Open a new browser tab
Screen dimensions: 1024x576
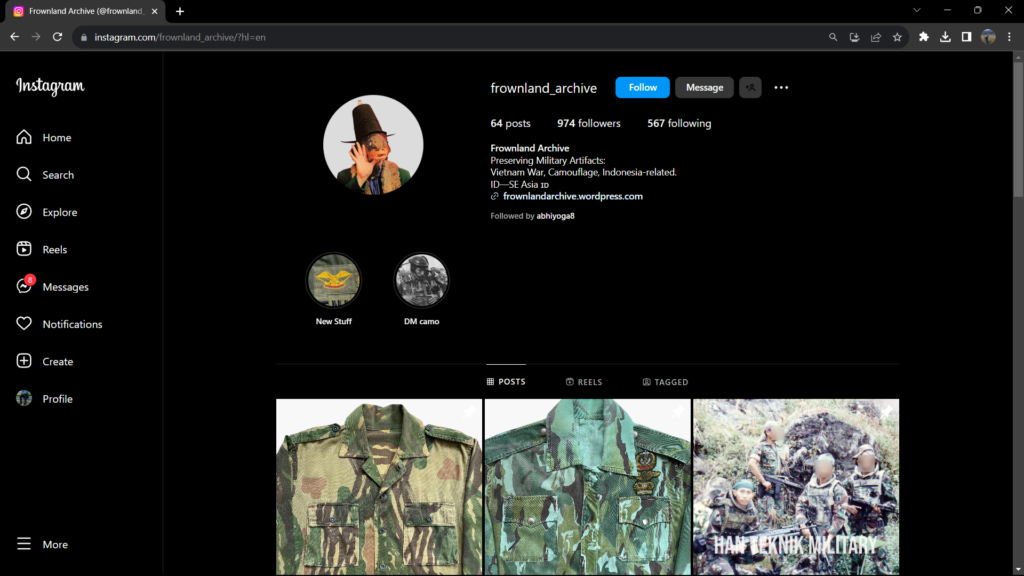point(180,11)
